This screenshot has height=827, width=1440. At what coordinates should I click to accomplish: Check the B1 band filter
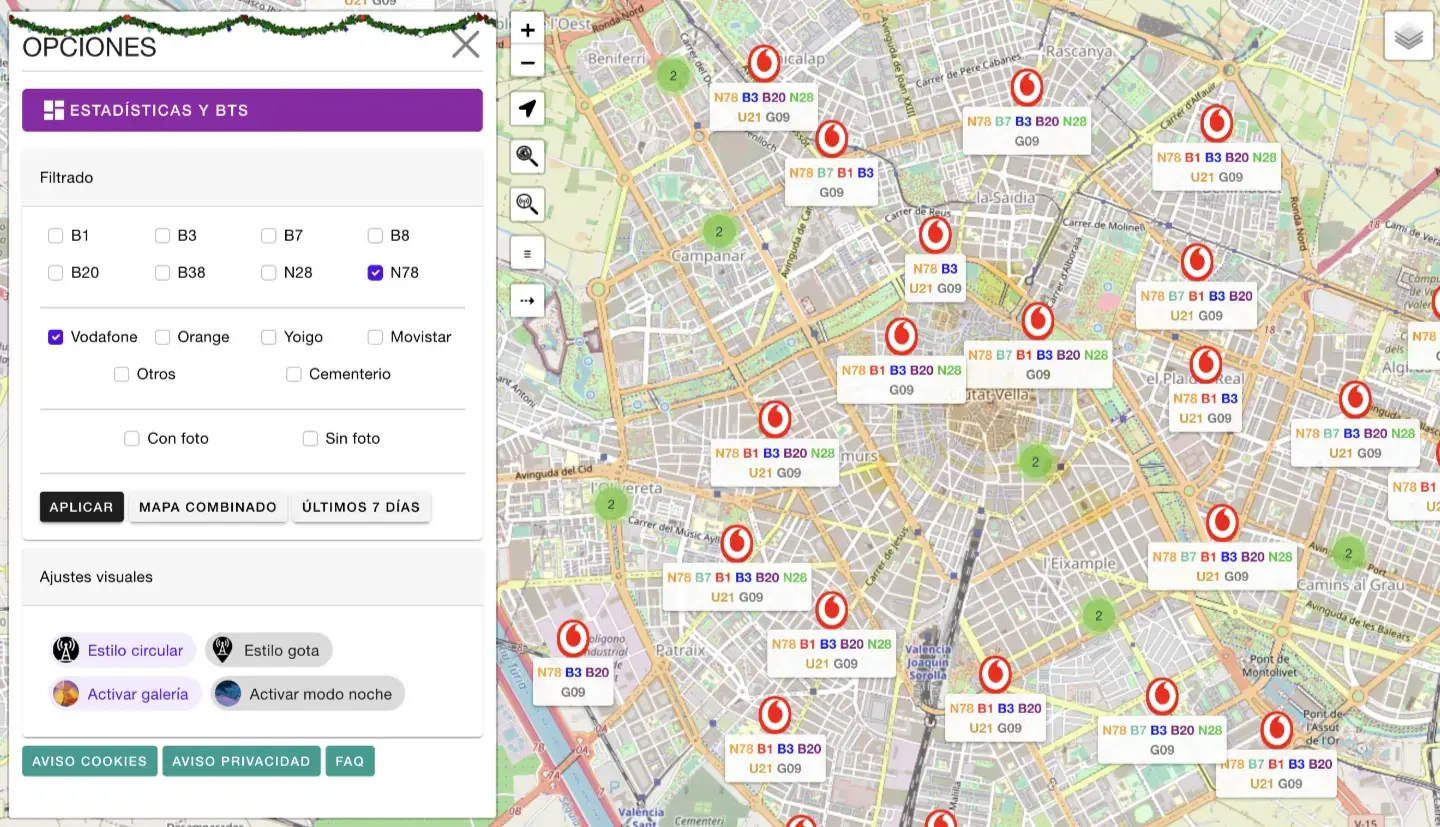click(x=56, y=236)
